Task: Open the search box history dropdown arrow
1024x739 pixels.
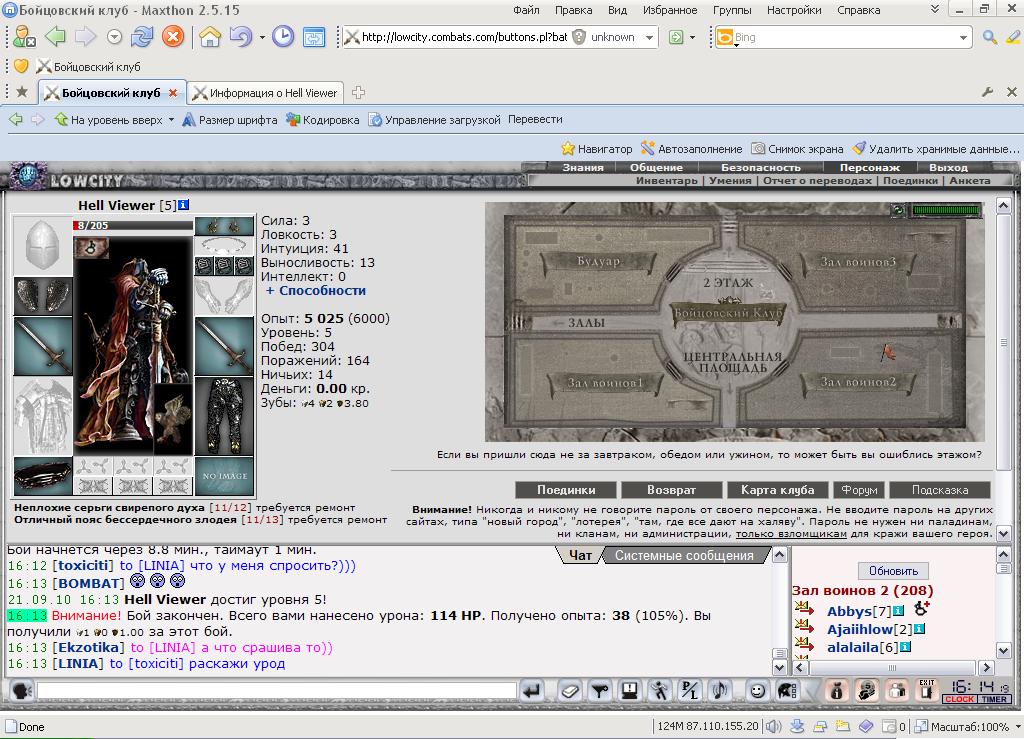Action: pyautogui.click(x=963, y=38)
